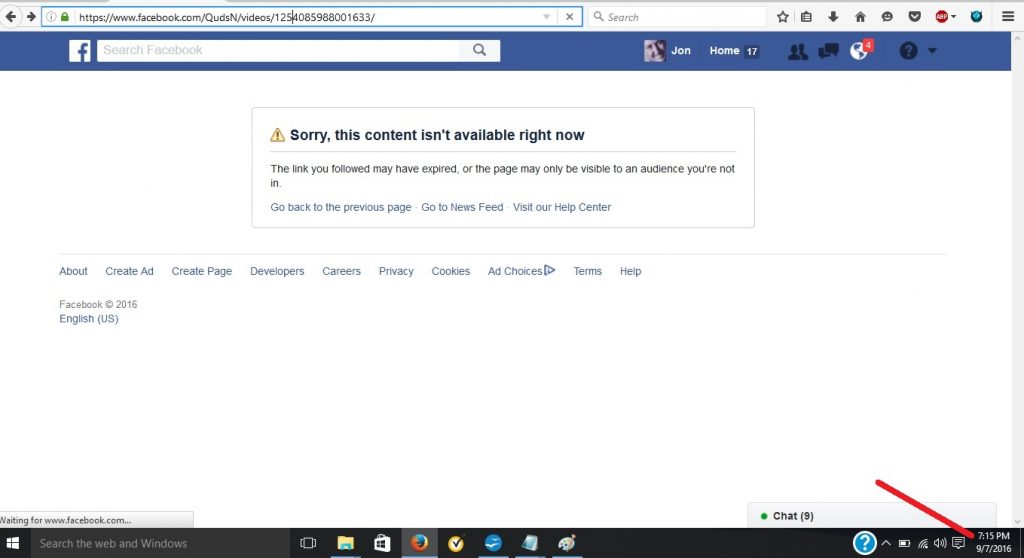Viewport: 1024px width, 558px height.
Task: Change language via English (US)
Action: (89, 319)
